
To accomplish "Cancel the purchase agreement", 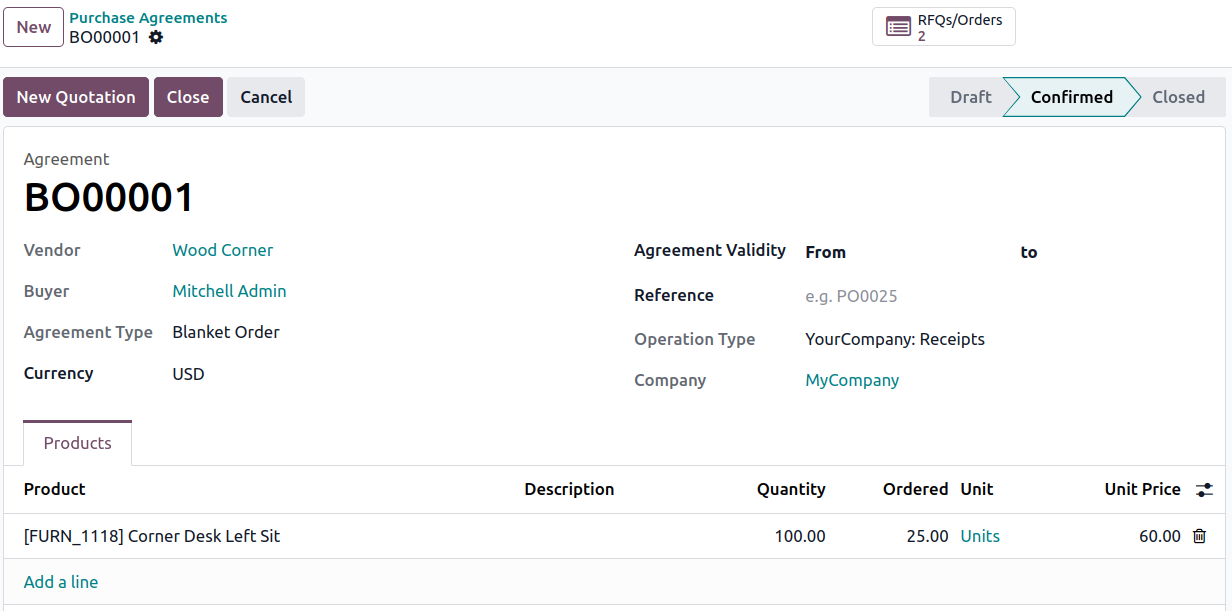I will pos(266,97).
